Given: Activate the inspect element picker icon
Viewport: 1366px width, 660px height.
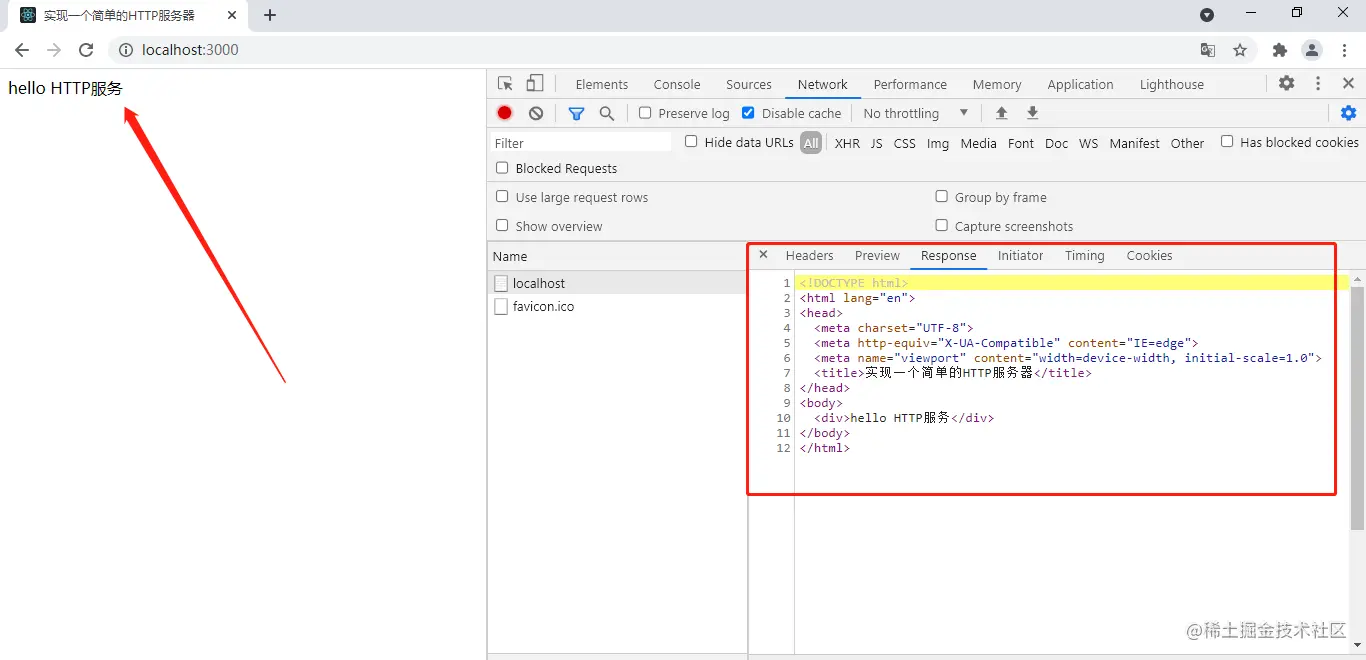Looking at the screenshot, I should [x=505, y=84].
